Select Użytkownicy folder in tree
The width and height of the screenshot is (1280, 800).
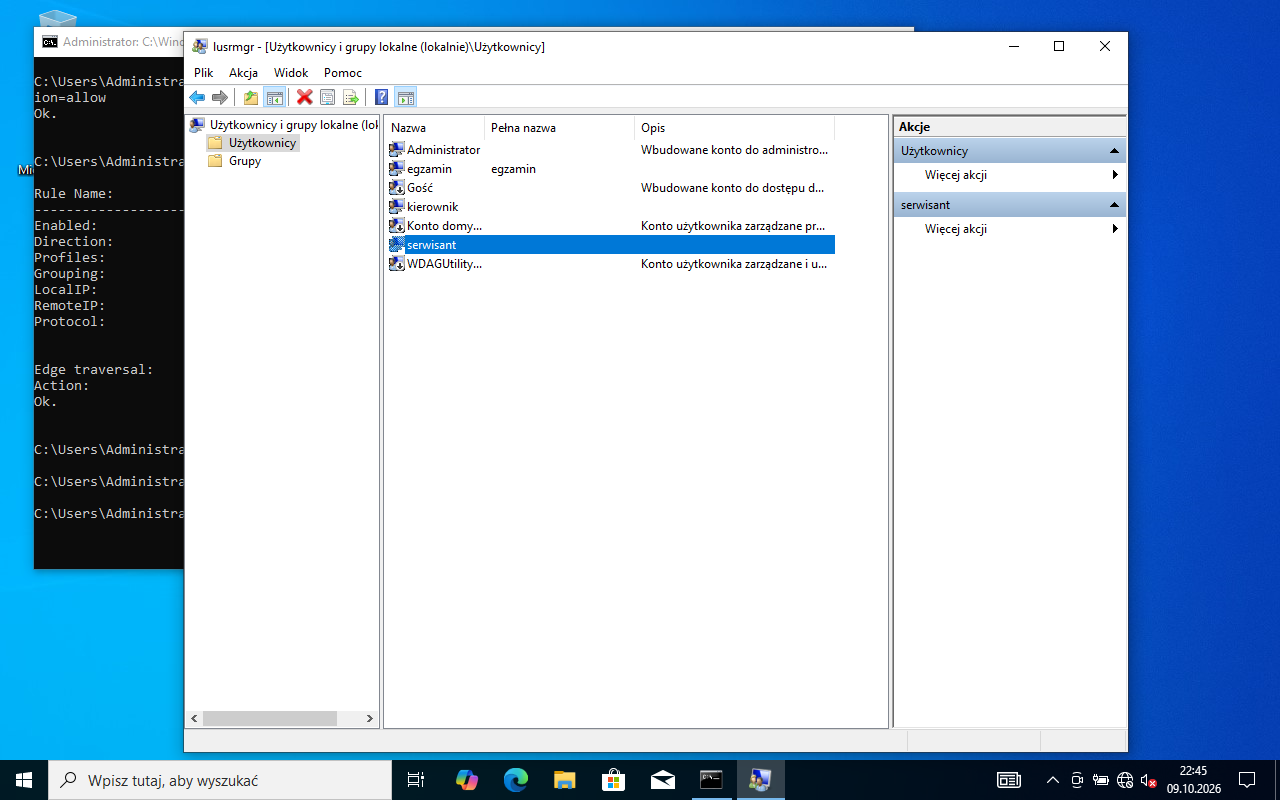pos(252,143)
